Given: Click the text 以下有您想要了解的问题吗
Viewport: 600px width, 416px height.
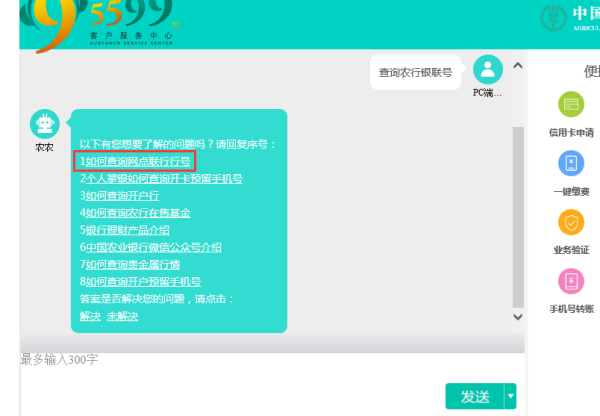Looking at the screenshot, I should click(142, 144).
